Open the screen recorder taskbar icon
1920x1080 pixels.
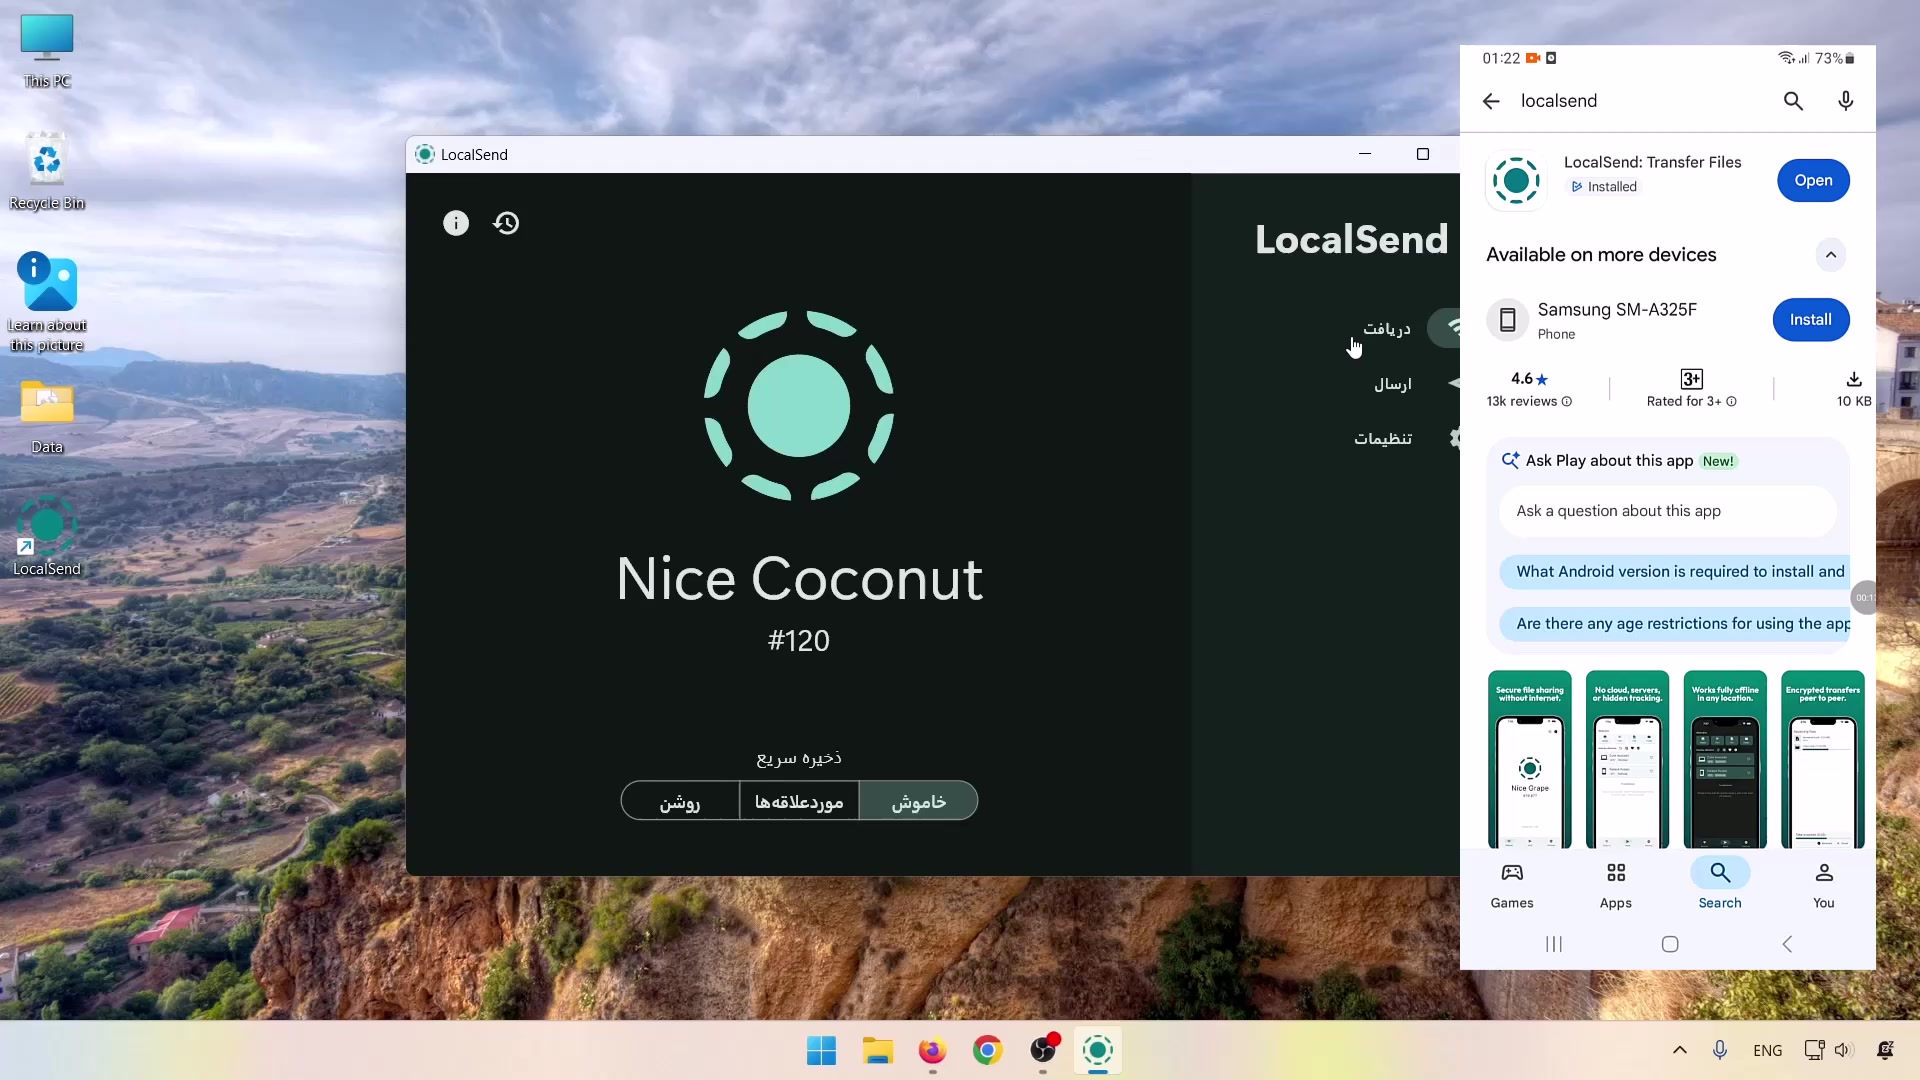click(1043, 1051)
